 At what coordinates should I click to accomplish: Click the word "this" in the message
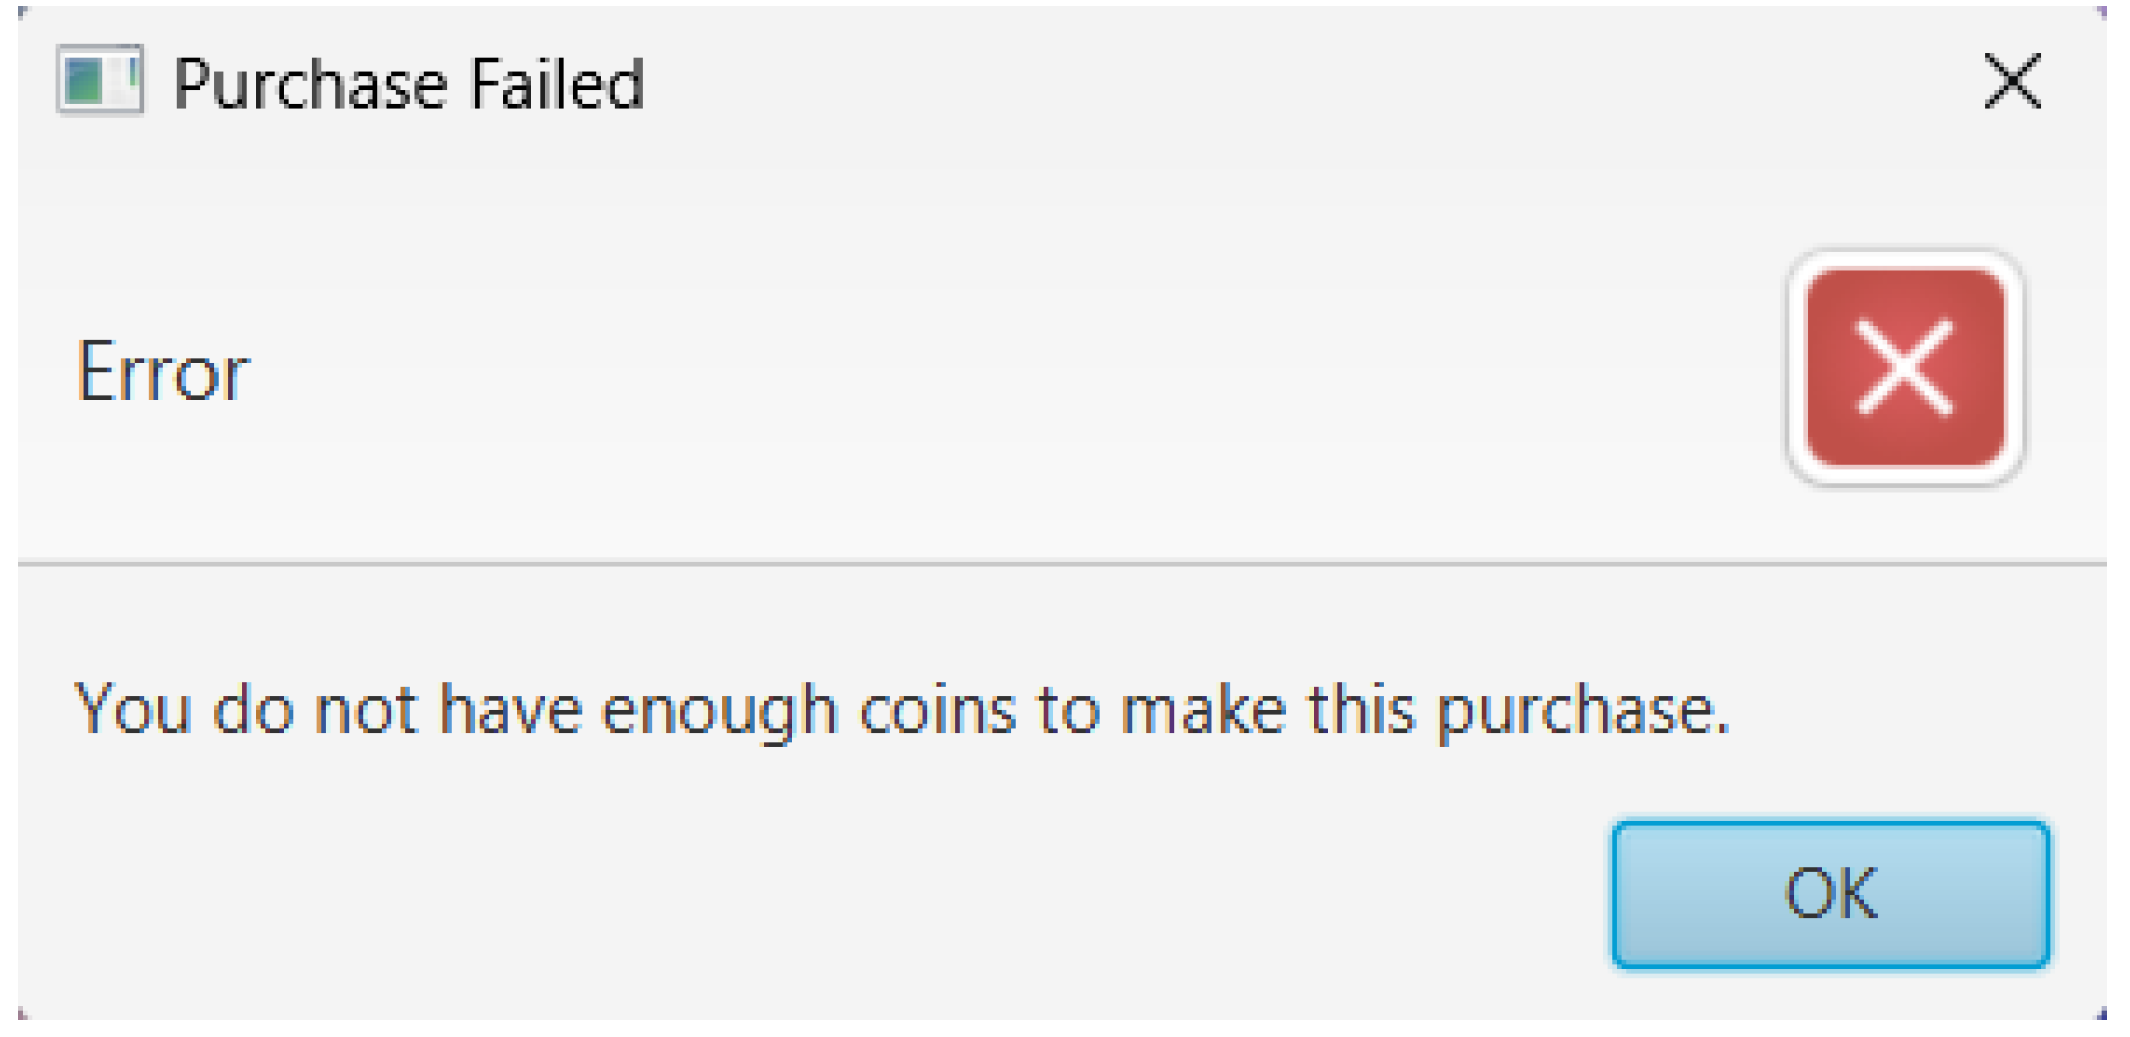[x=1362, y=711]
